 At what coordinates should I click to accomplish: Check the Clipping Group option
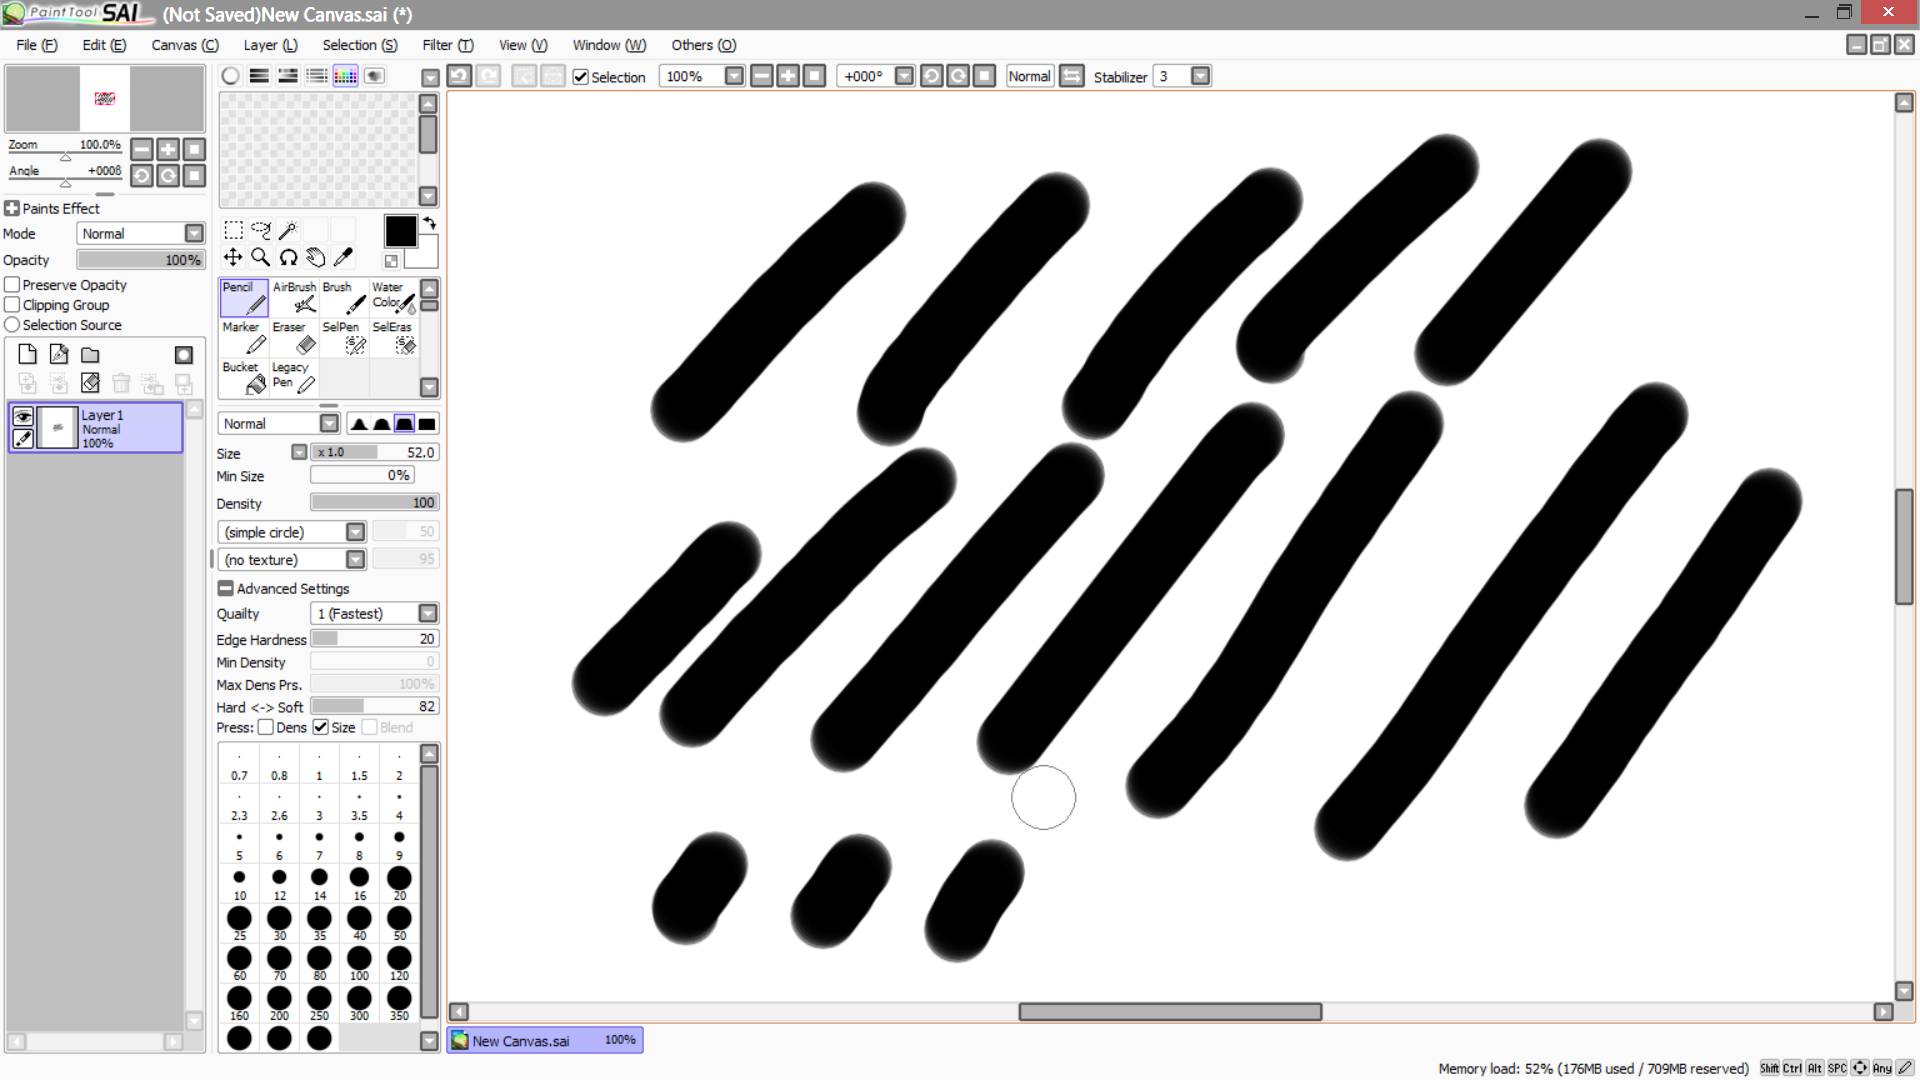pyautogui.click(x=11, y=304)
